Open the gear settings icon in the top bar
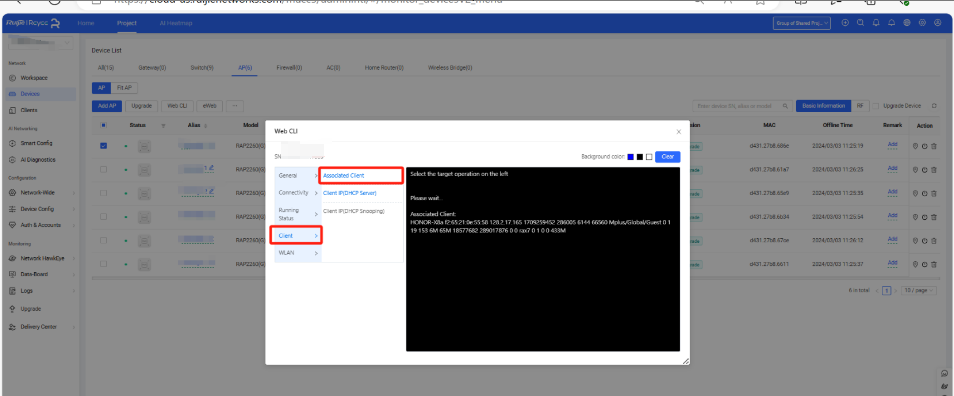Image resolution: width=954 pixels, height=396 pixels. (922, 23)
